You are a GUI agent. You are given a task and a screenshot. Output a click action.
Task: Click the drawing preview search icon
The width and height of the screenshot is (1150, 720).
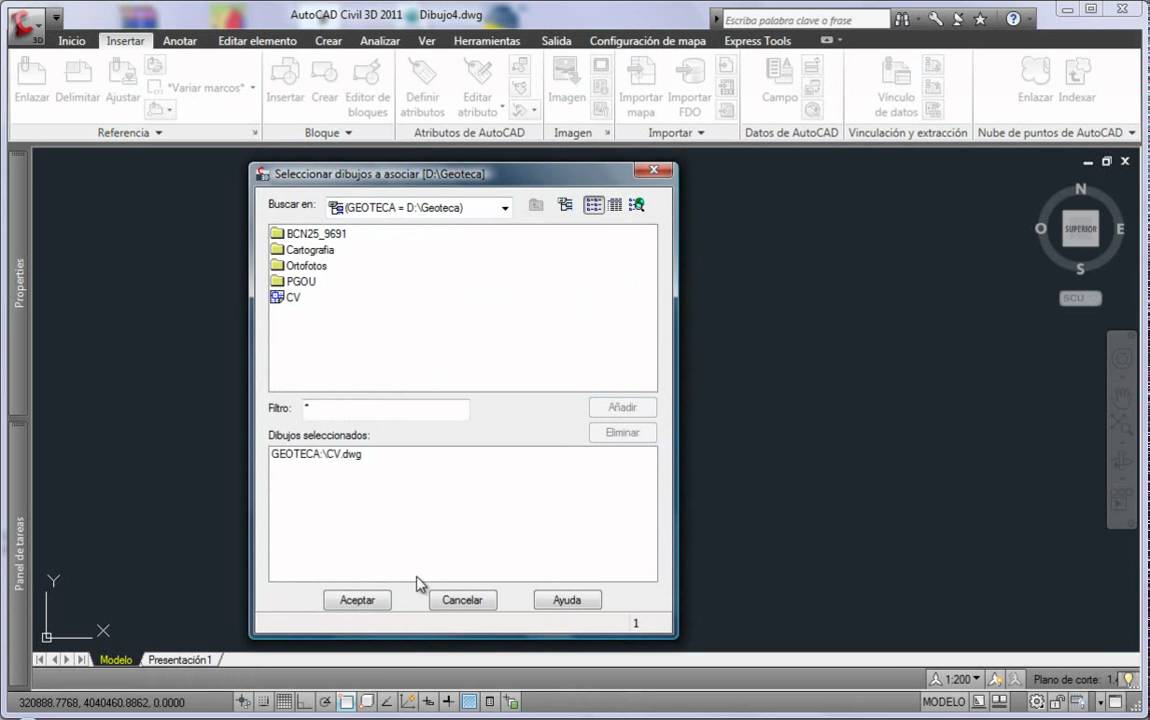pyautogui.click(x=637, y=205)
